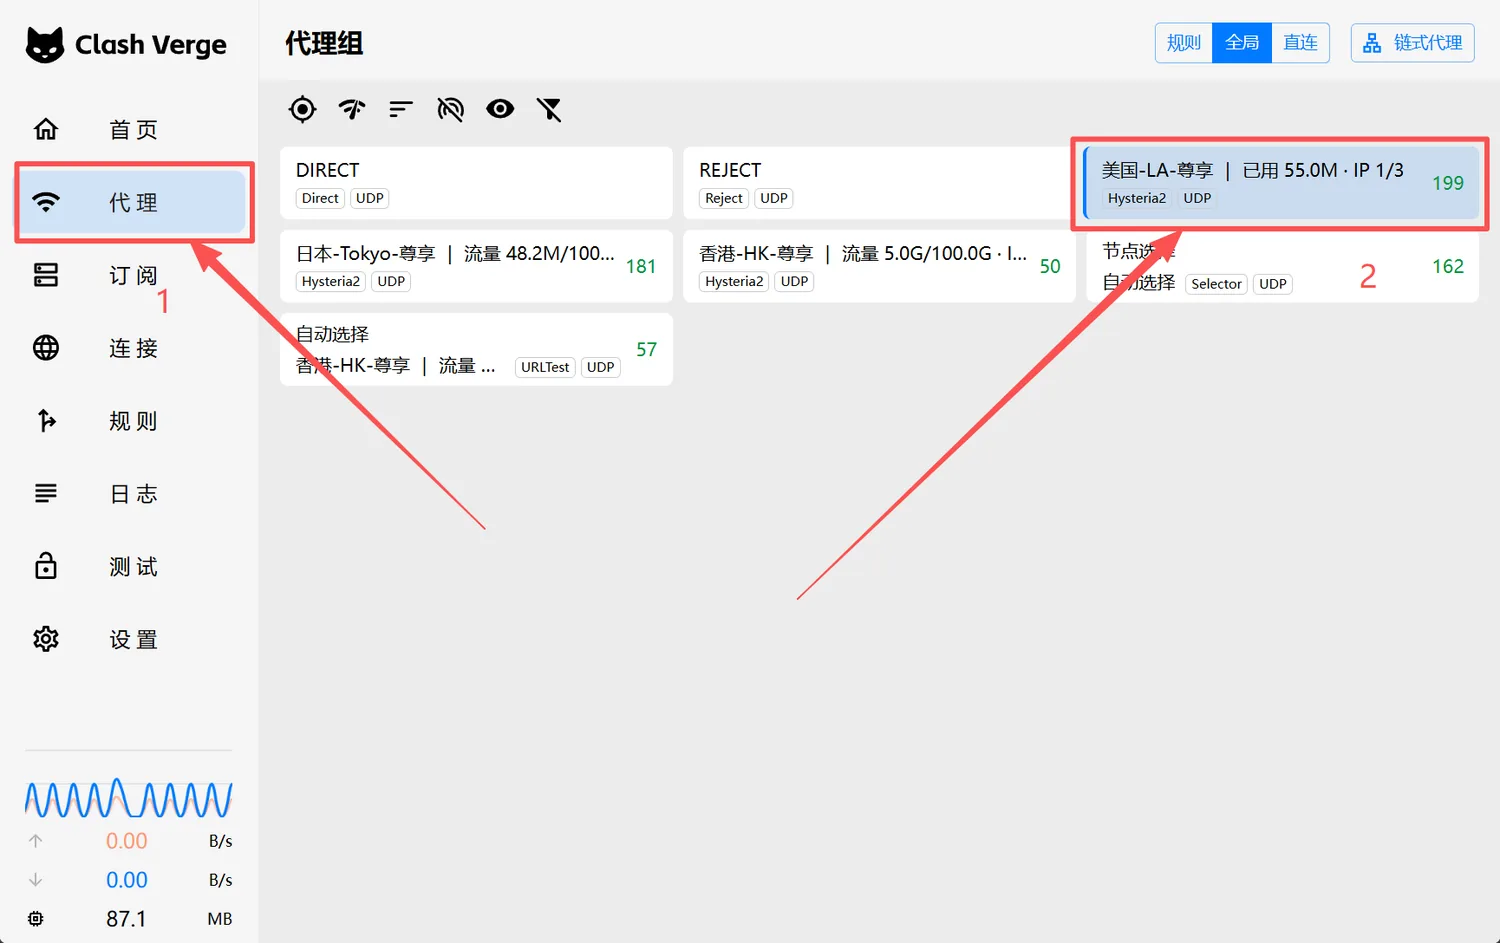
Task: Open the 规则 rules page in sidebar
Action: tap(132, 421)
